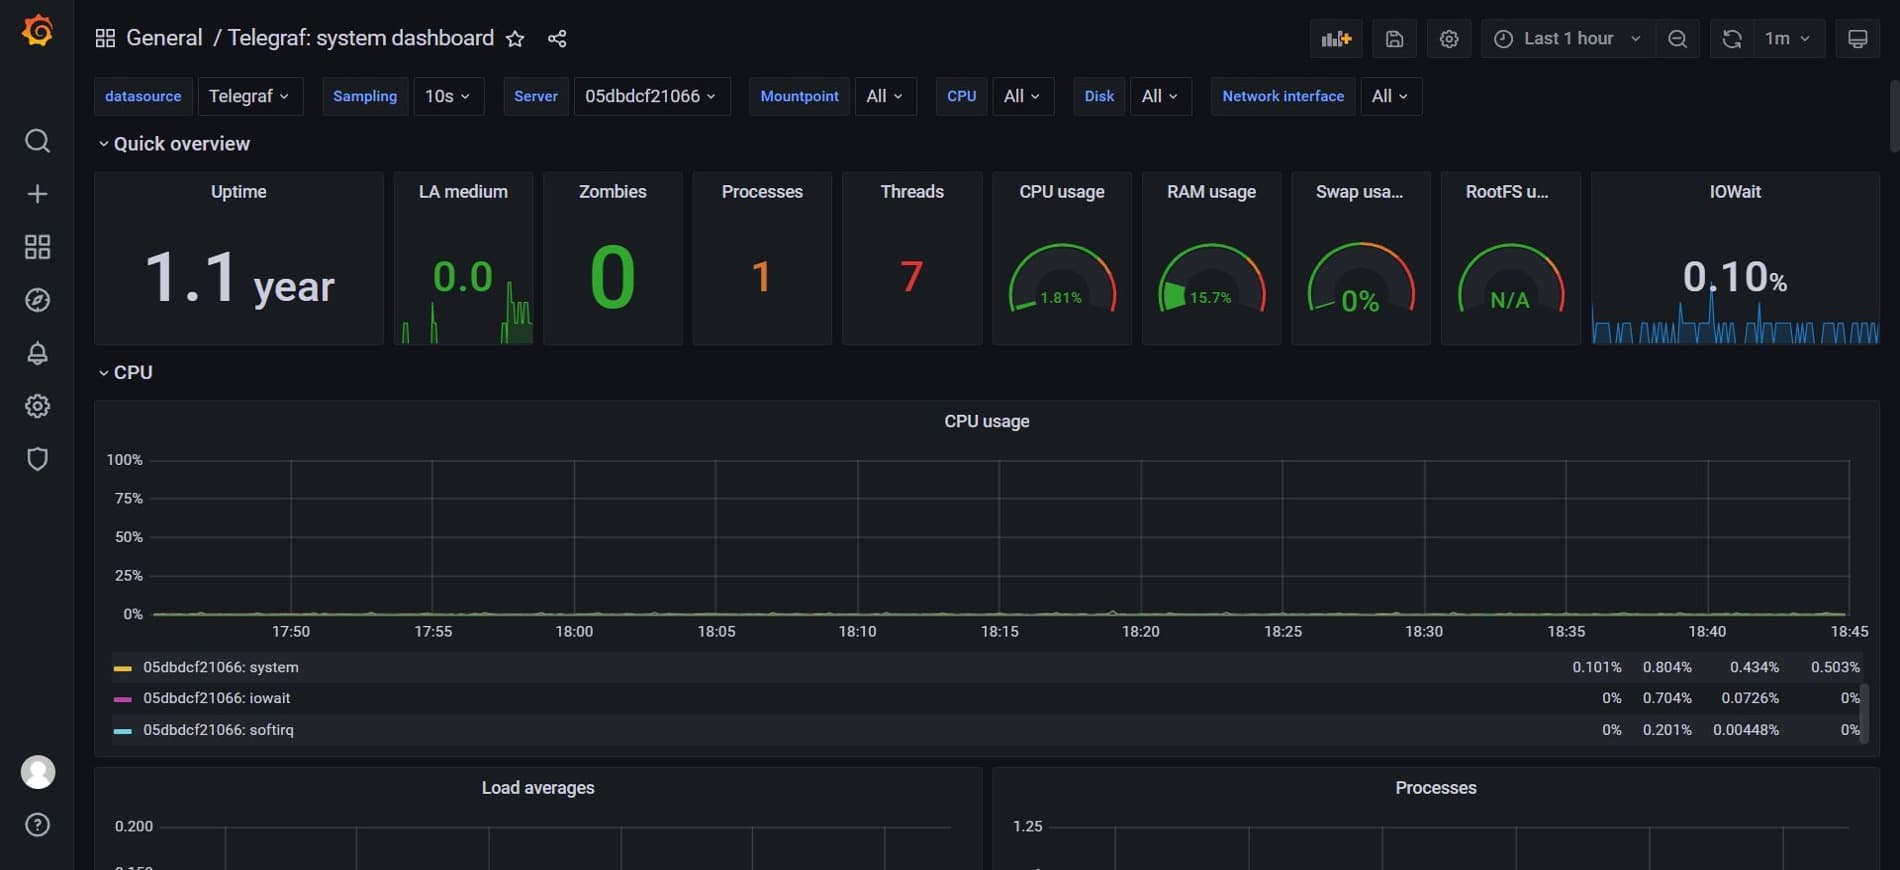The image size is (1900, 870).
Task: Toggle the iowait series in legend
Action: click(x=216, y=698)
